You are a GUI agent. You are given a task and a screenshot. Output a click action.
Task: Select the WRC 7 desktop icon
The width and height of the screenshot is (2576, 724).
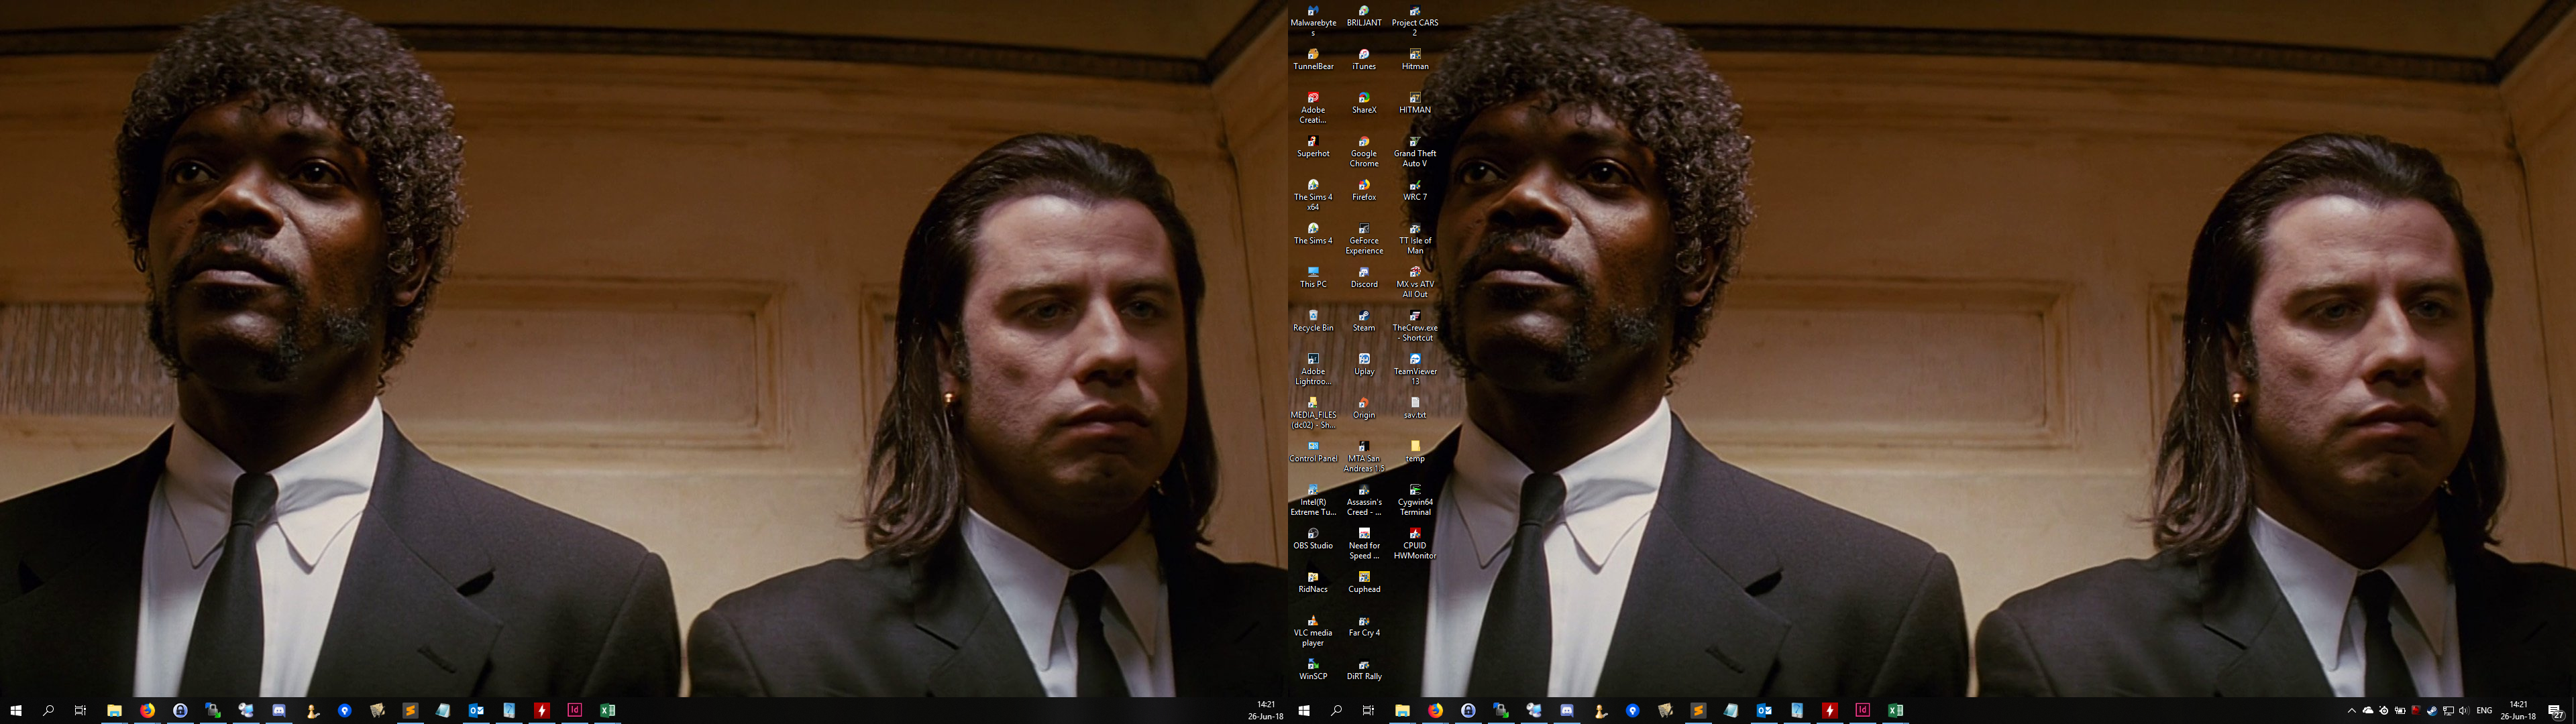pos(1415,190)
